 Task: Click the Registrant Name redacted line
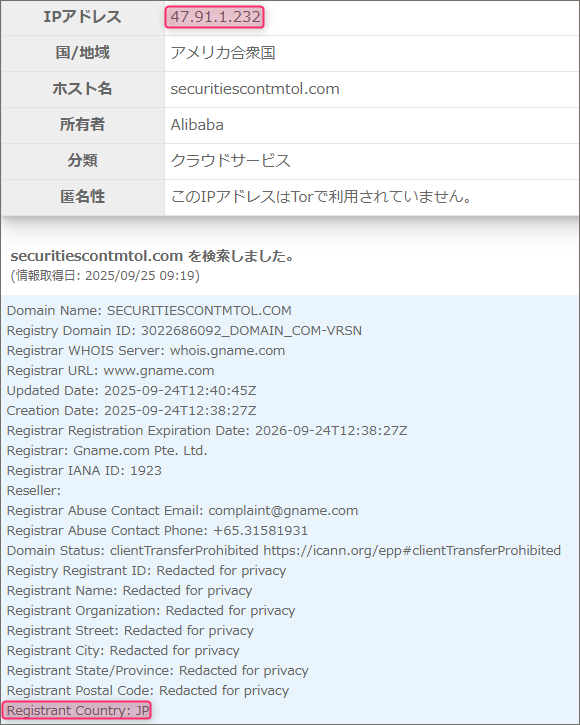coord(130,590)
